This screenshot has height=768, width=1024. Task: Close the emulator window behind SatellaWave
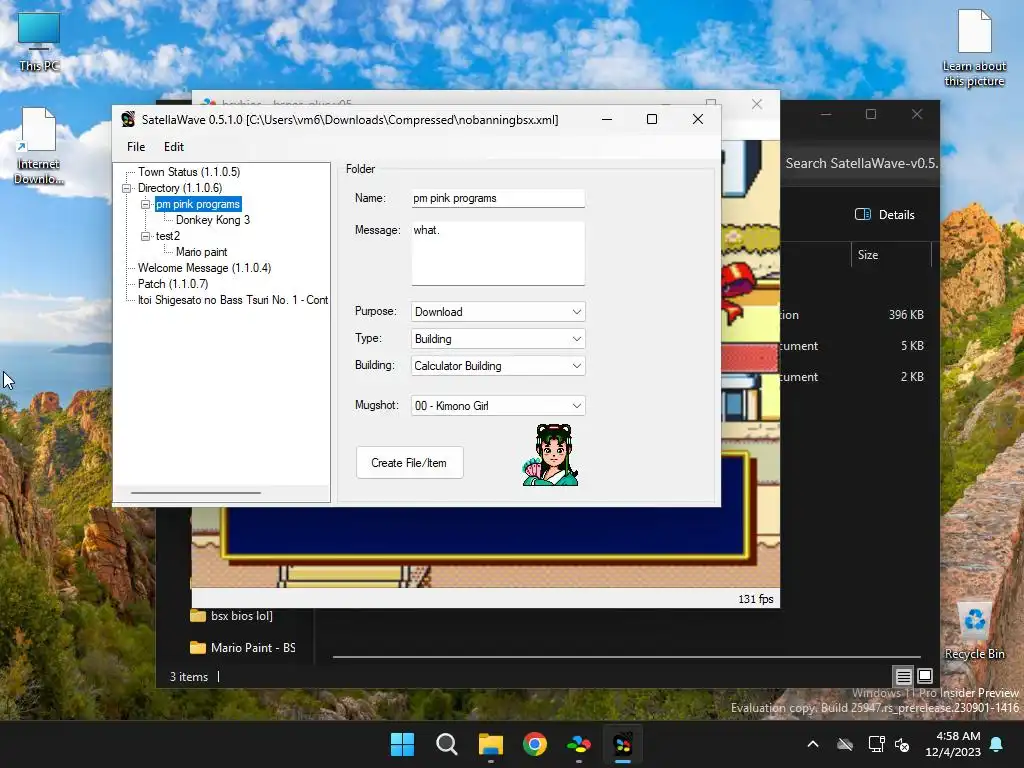pyautogui.click(x=757, y=104)
